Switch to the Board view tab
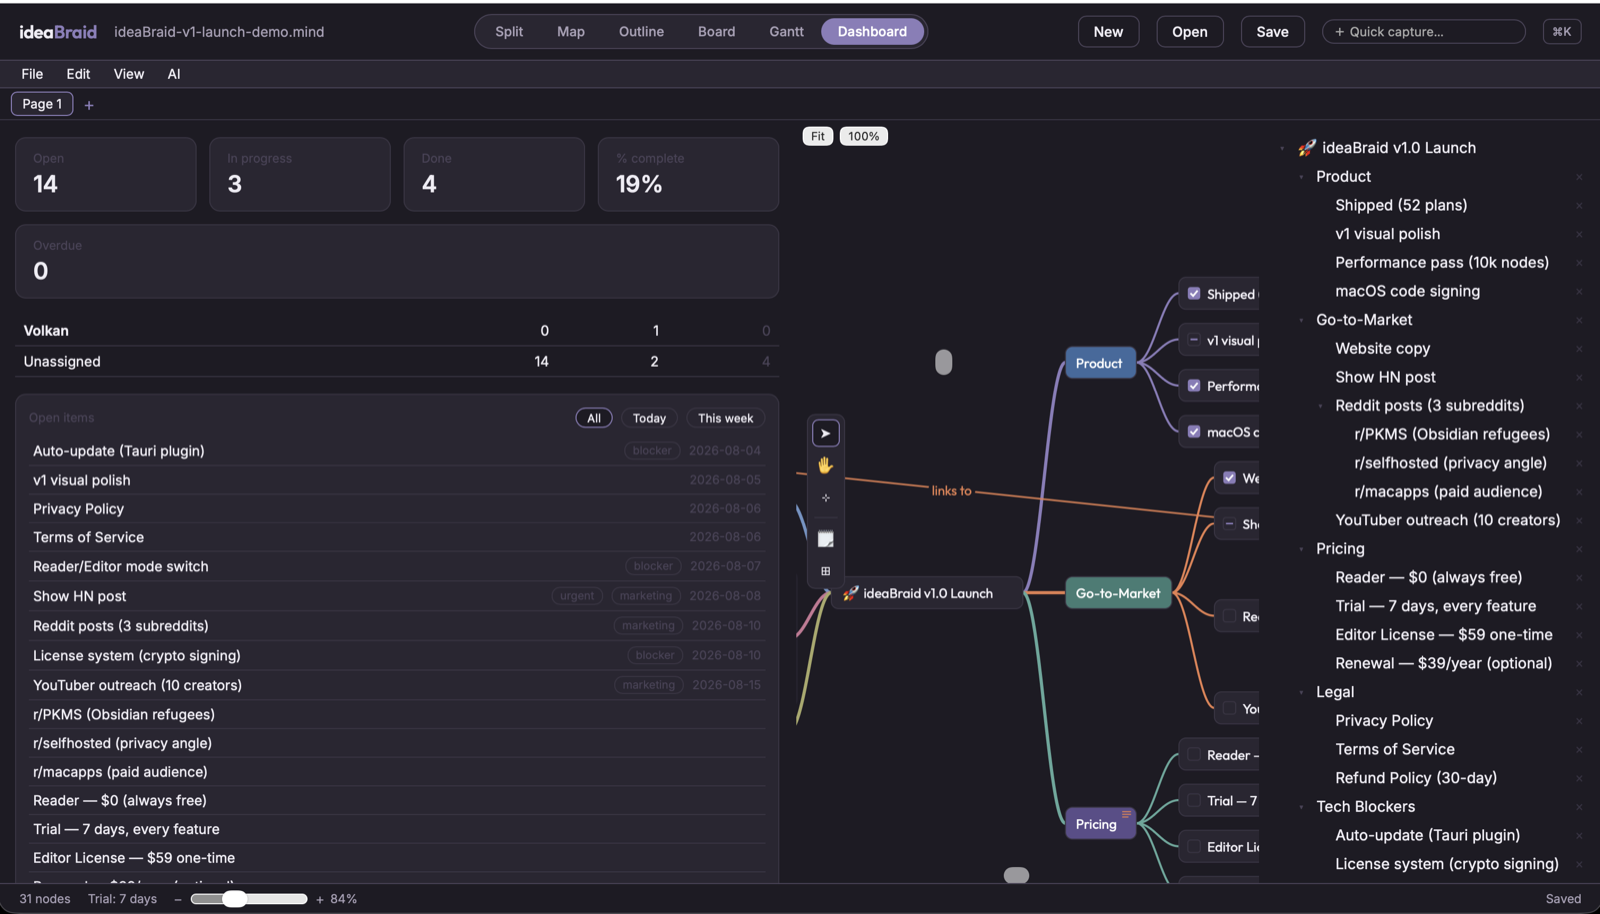The image size is (1600, 914). tap(716, 32)
